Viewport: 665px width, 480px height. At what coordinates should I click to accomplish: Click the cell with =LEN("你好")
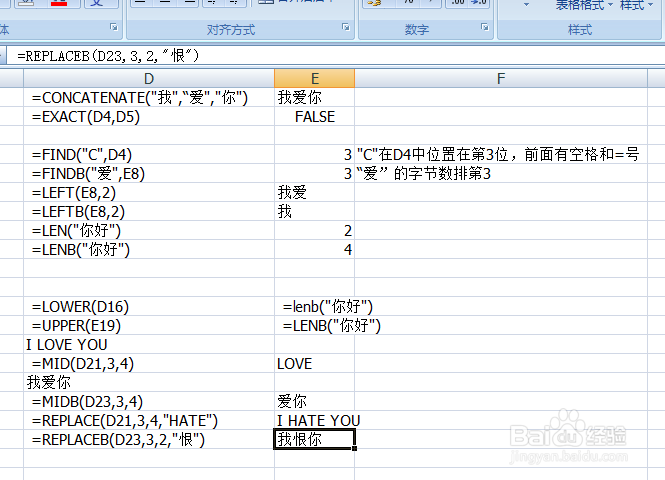point(149,231)
